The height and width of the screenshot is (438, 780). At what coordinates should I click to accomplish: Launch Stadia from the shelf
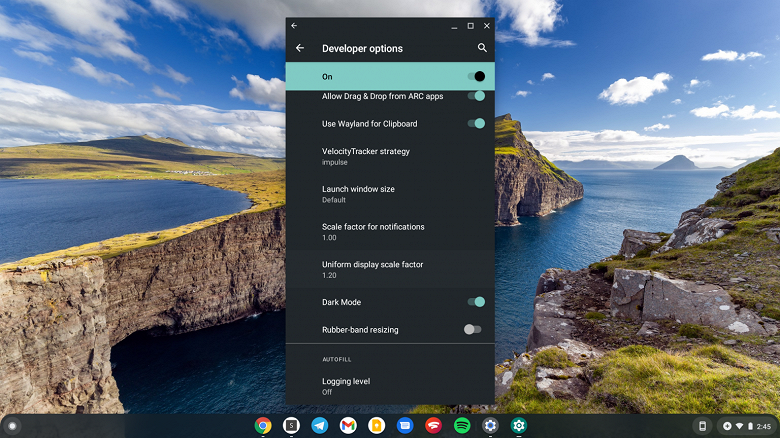click(x=433, y=426)
